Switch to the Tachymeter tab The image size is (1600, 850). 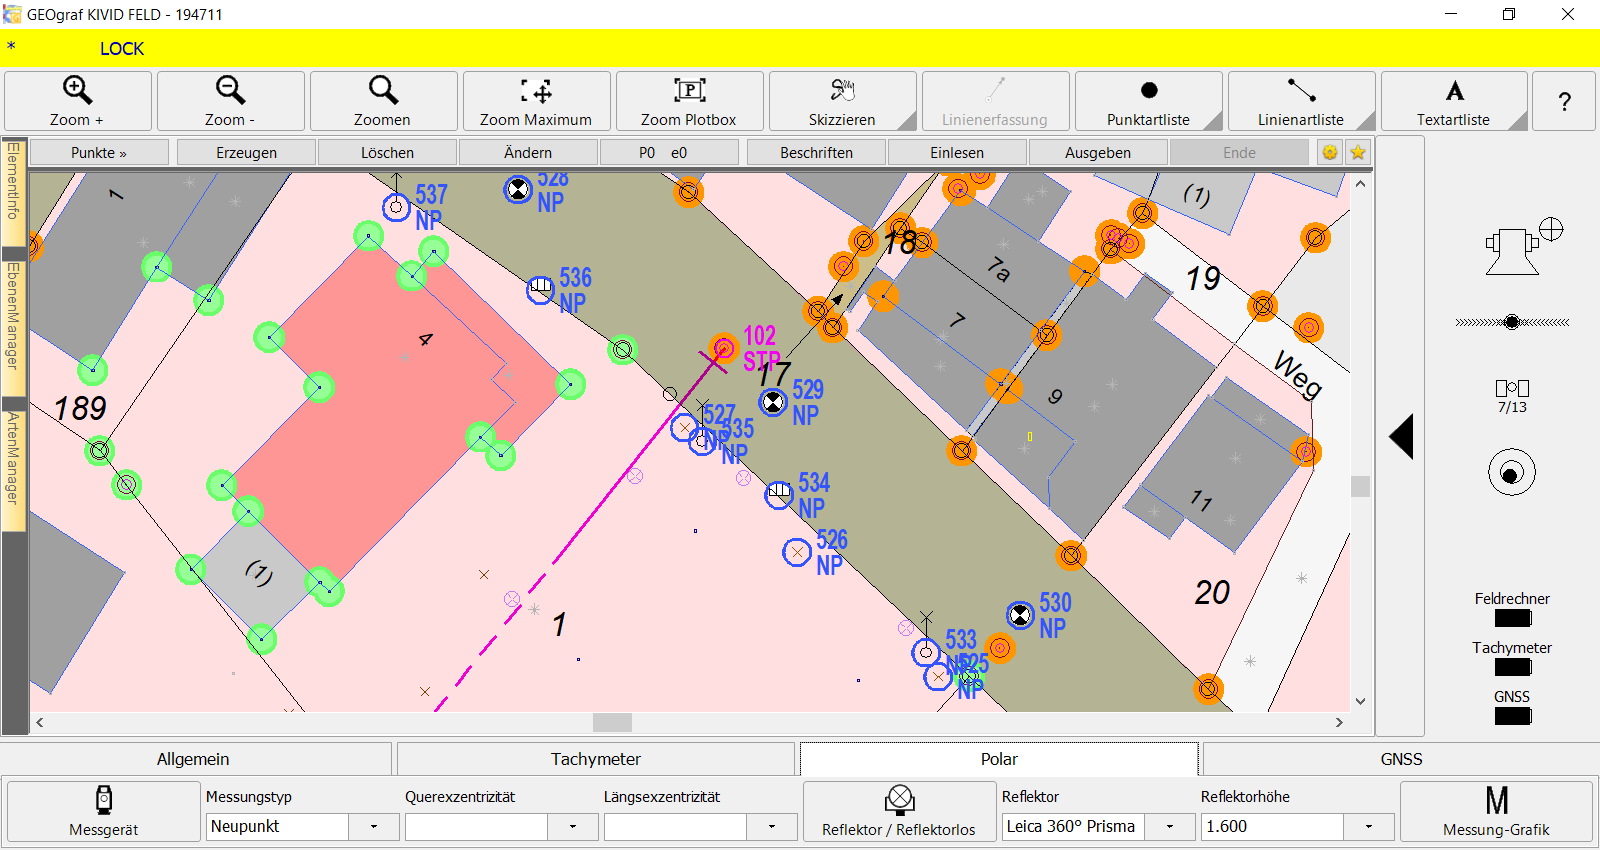(x=596, y=759)
